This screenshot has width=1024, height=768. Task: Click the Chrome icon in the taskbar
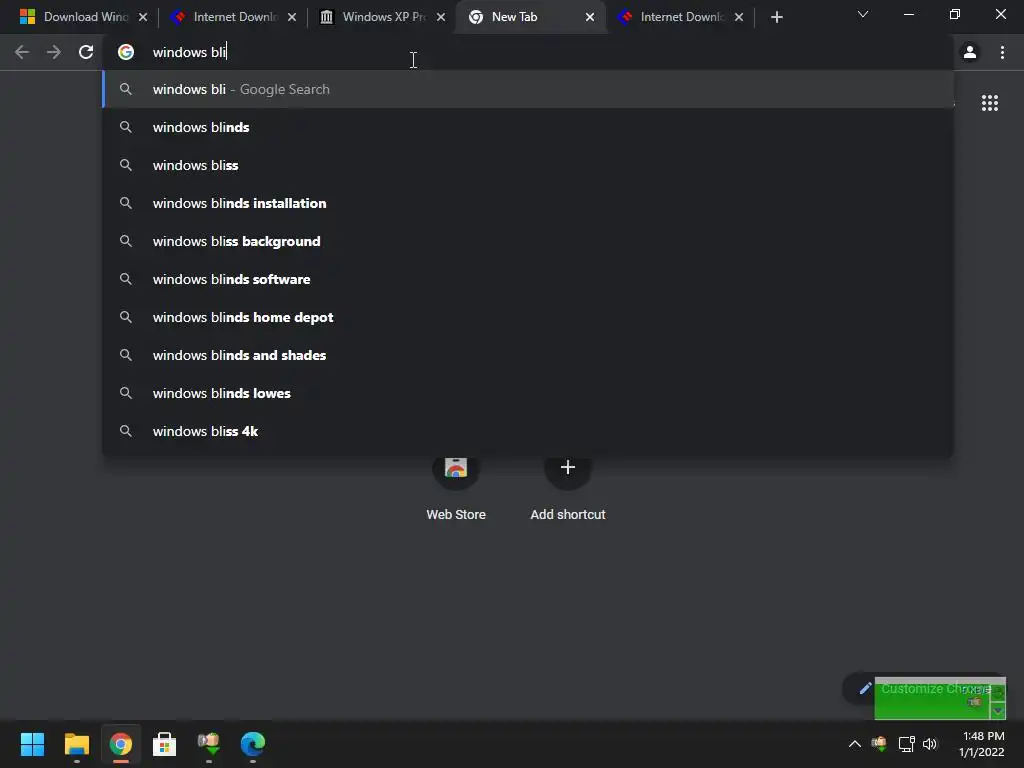121,744
